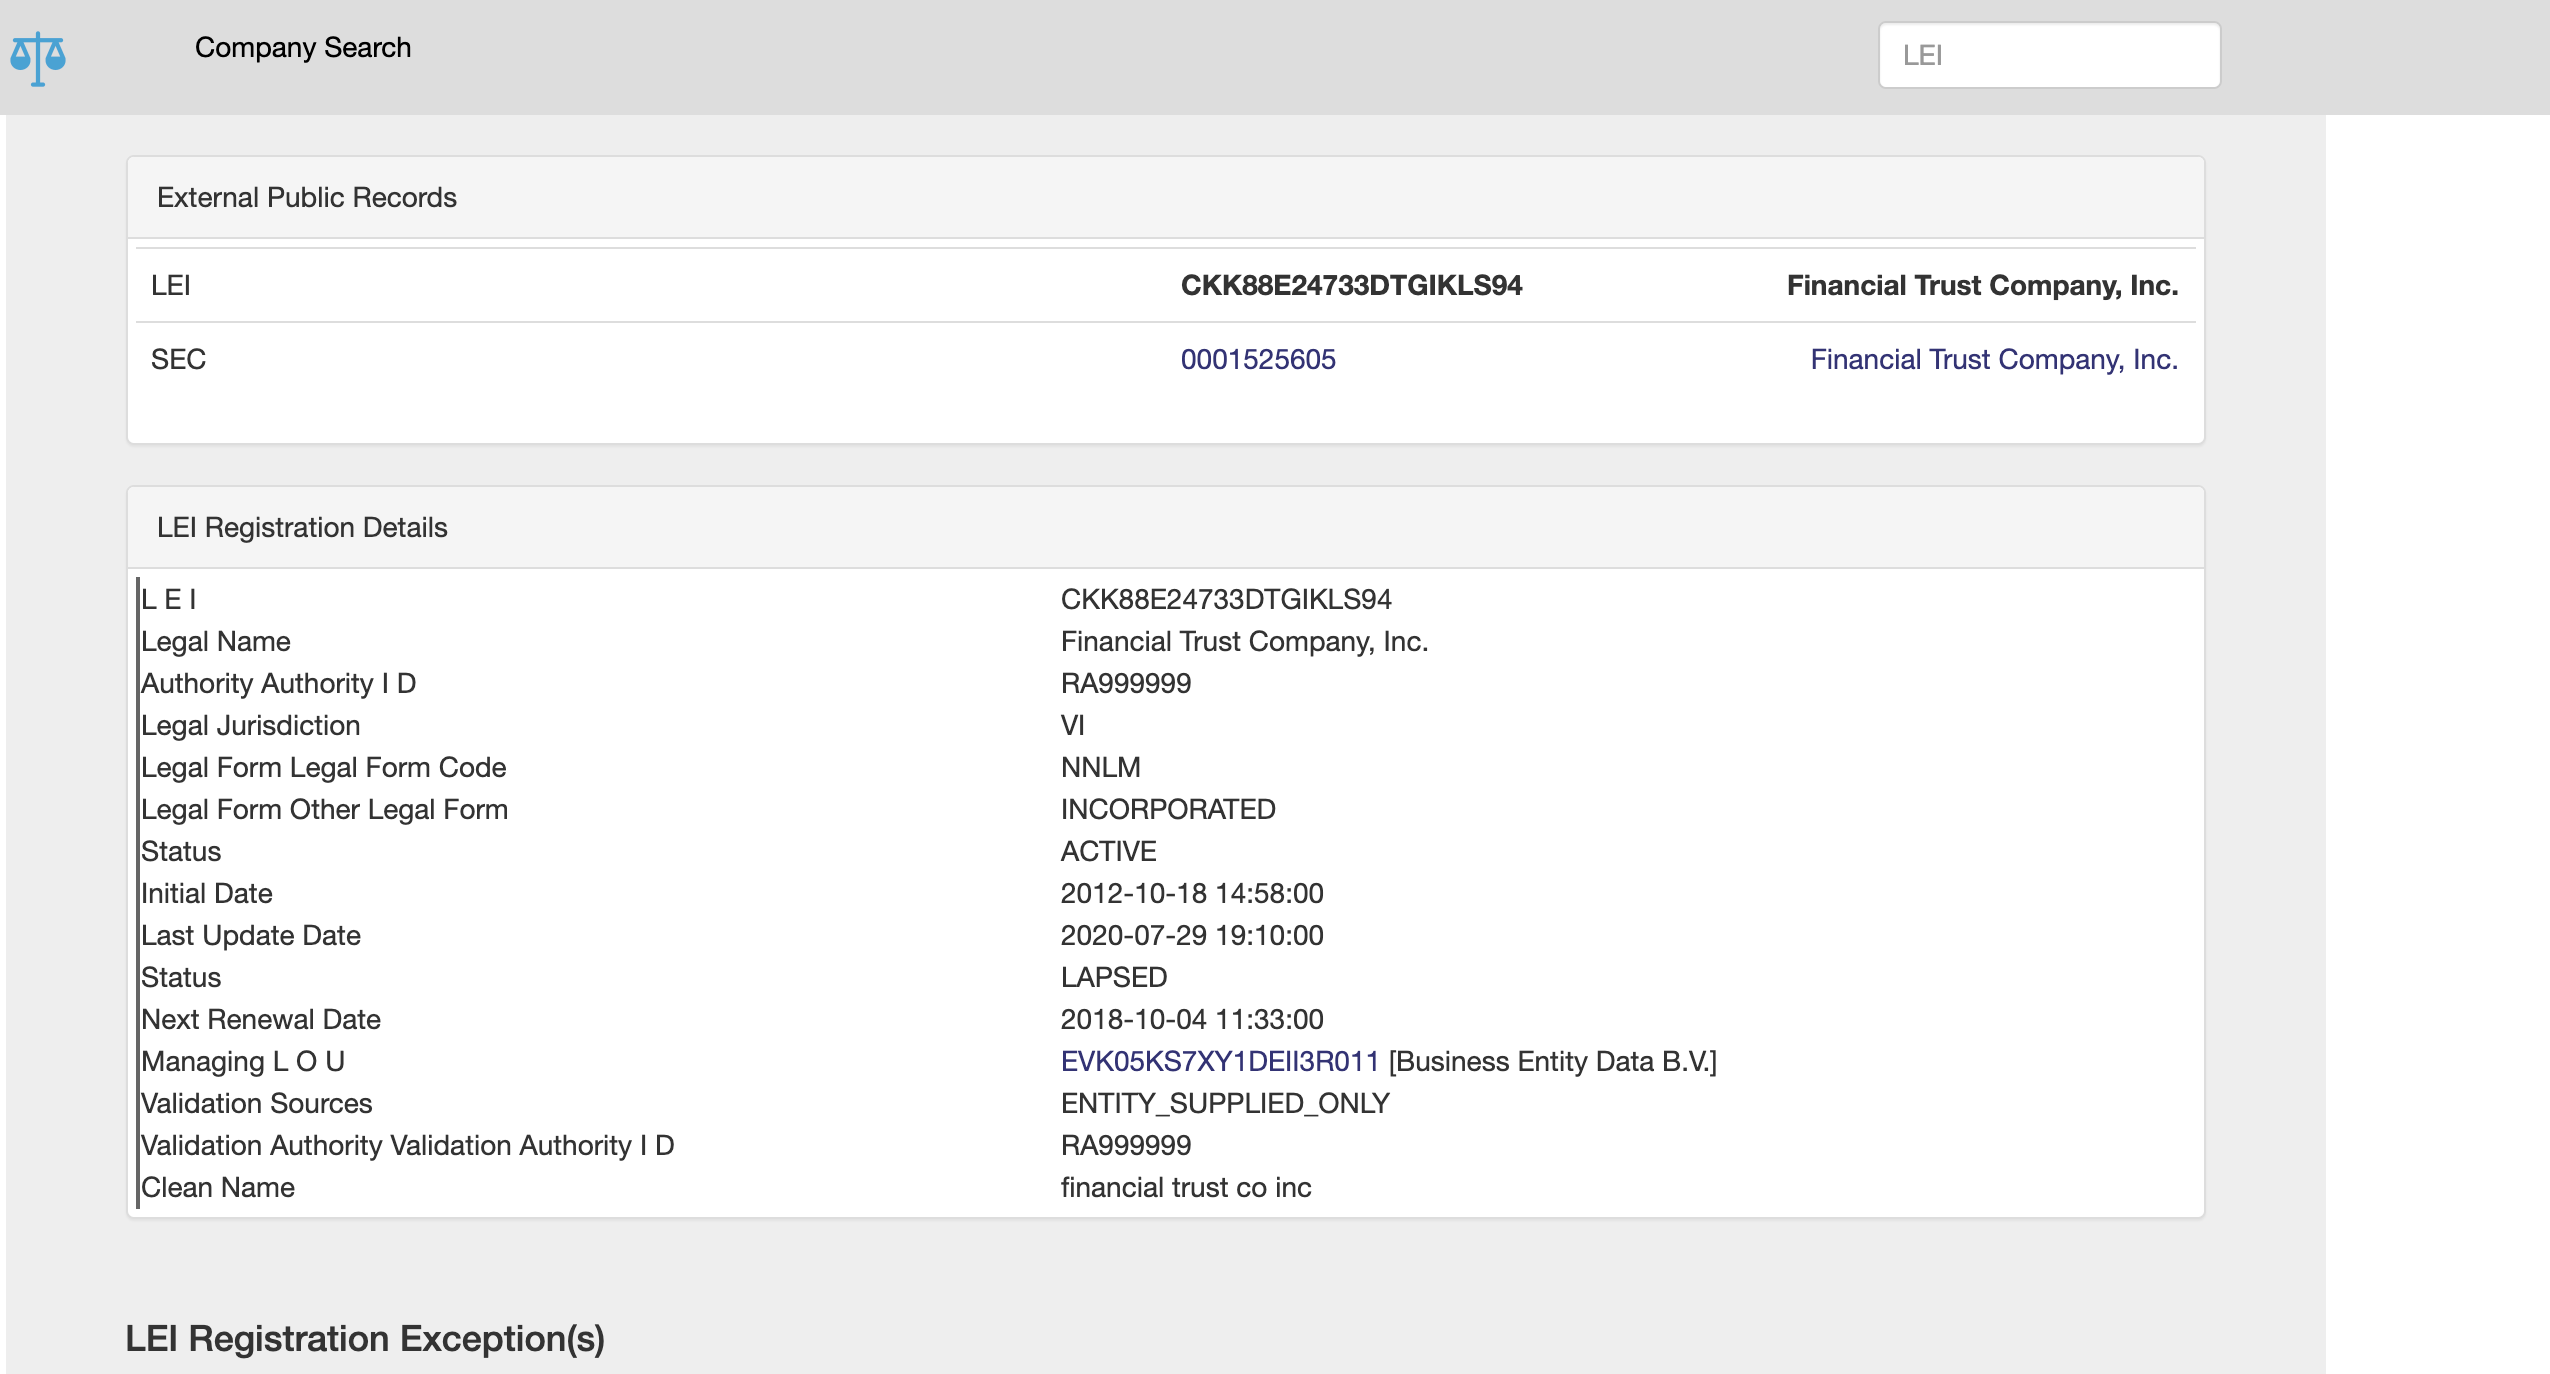
Task: Click the LEI Registration Details heading
Action: click(302, 527)
